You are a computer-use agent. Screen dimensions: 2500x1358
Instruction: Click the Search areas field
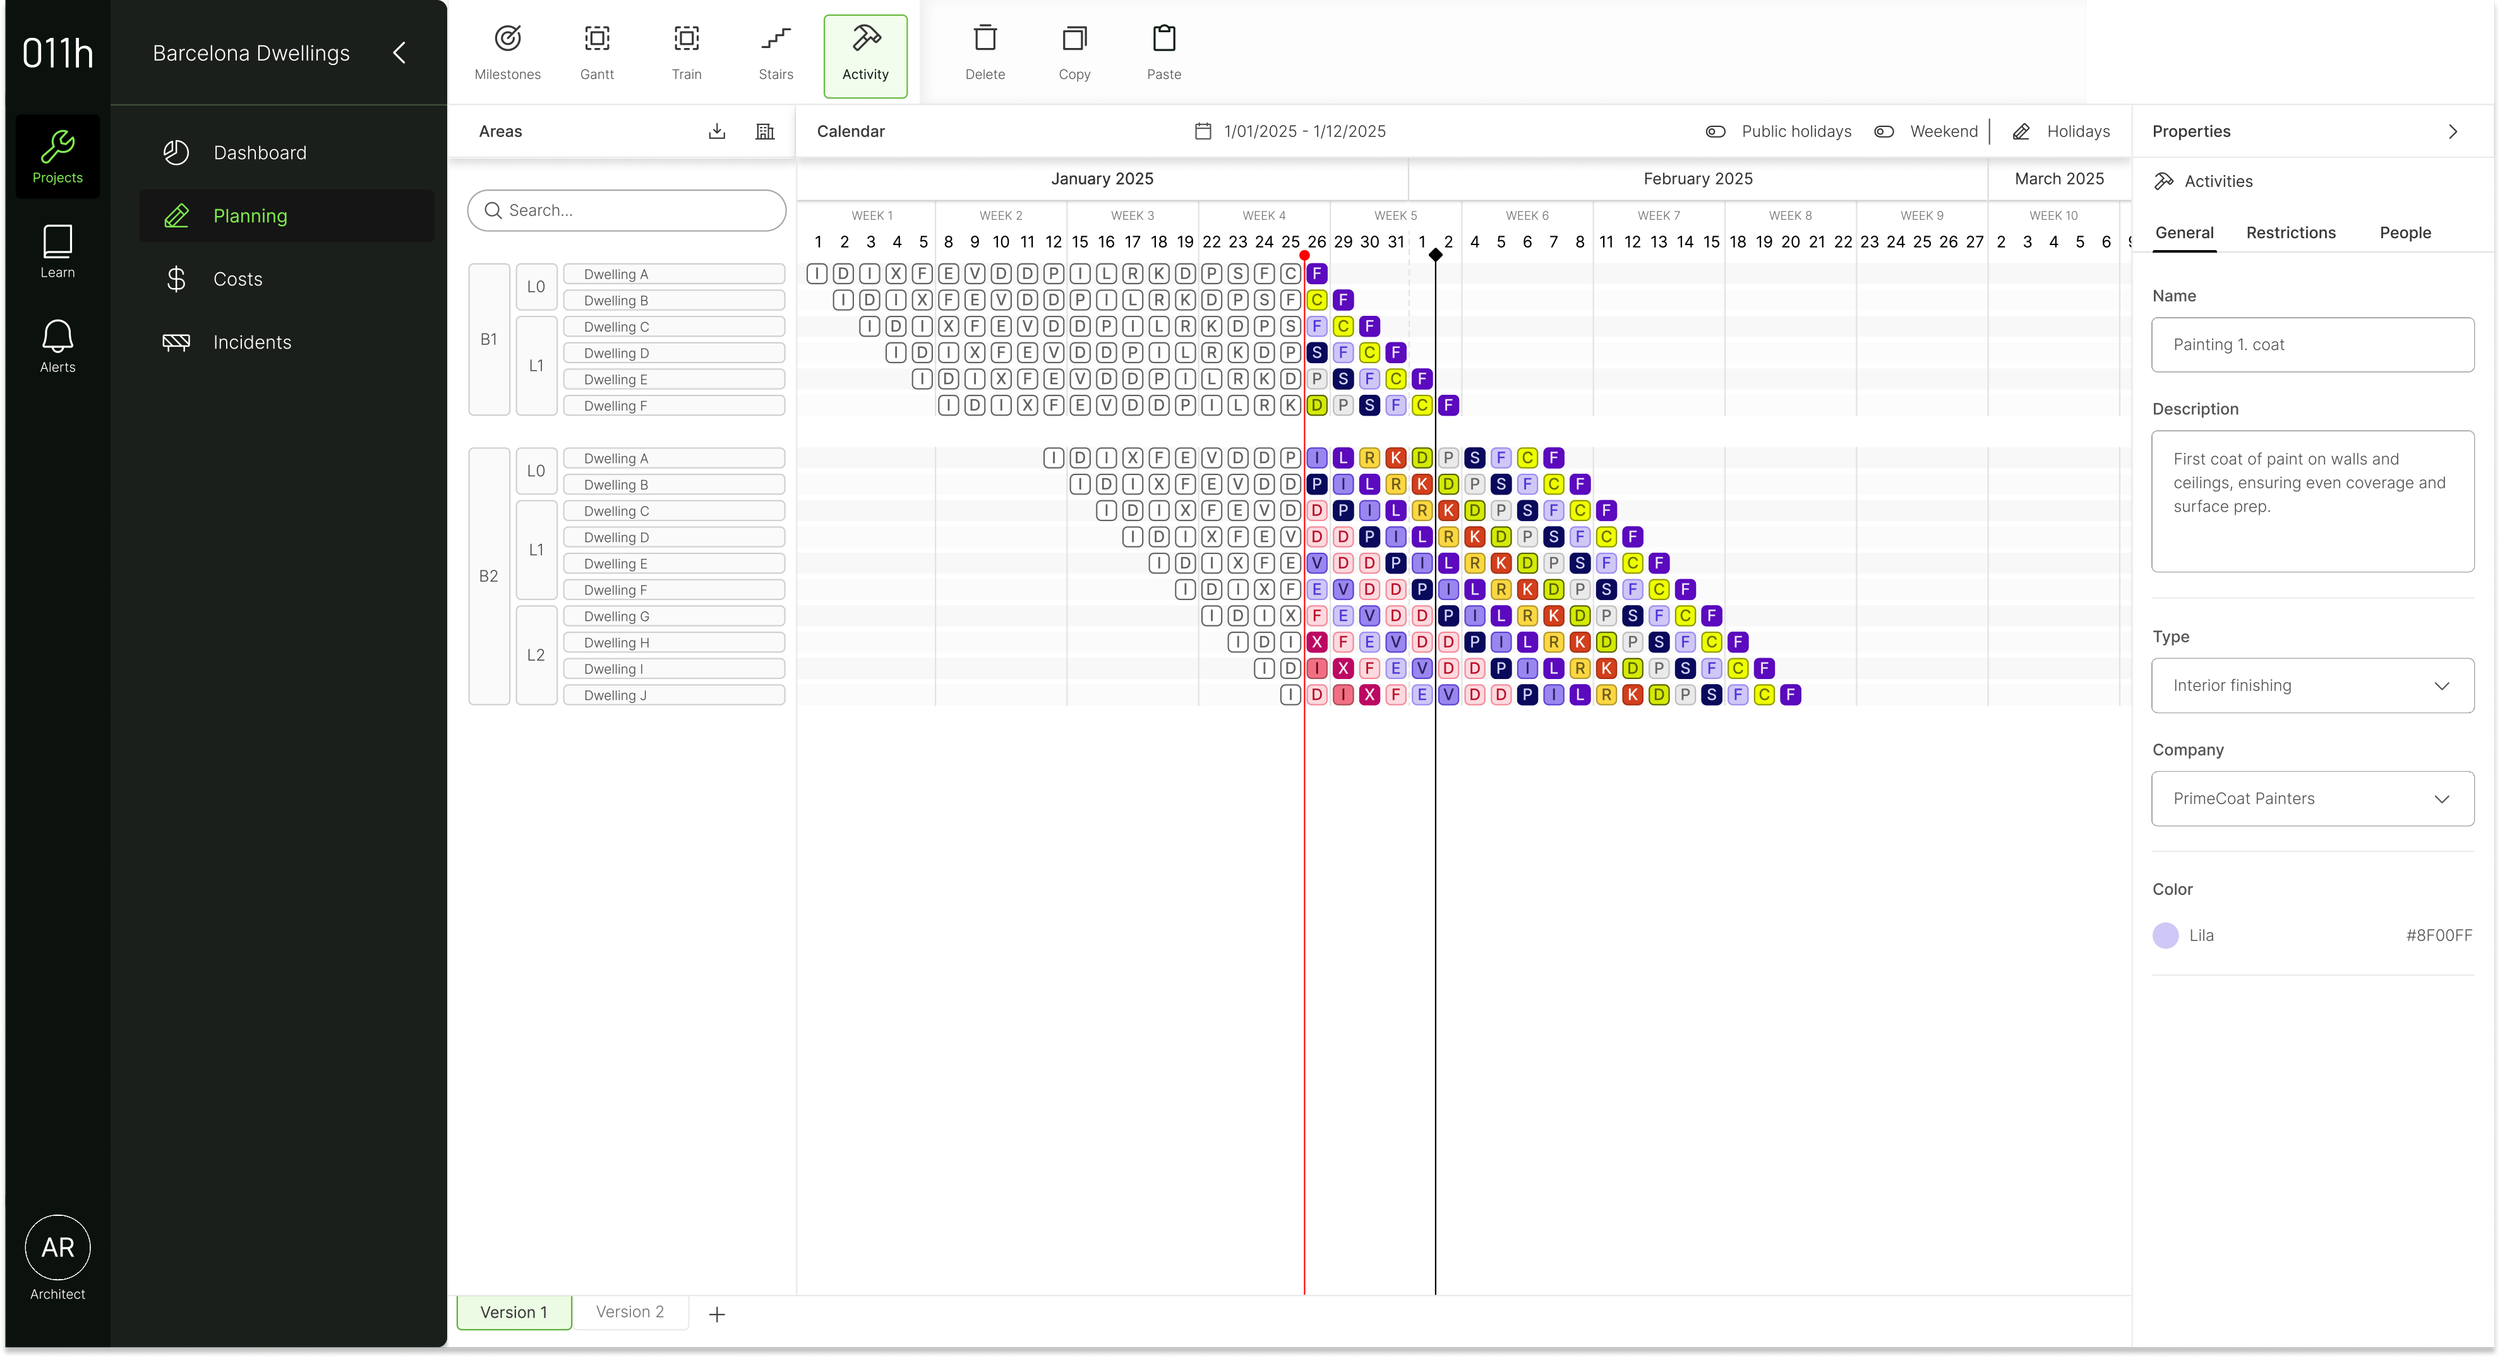click(626, 210)
